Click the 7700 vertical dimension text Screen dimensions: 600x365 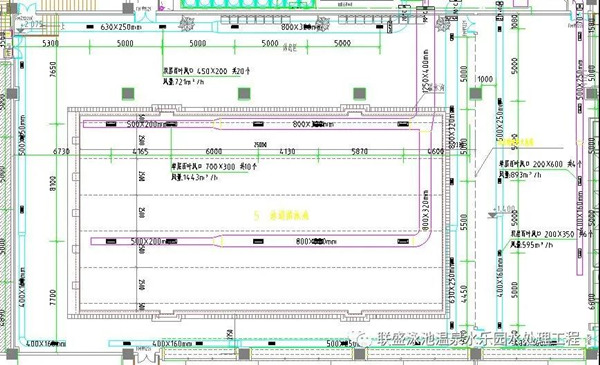coord(53,297)
